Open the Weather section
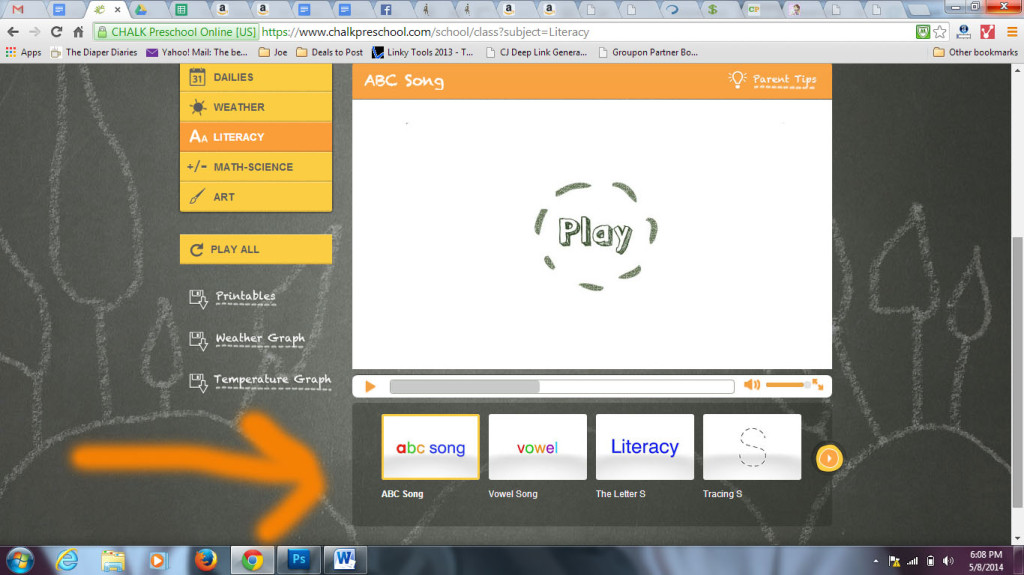This screenshot has height=575, width=1024. tap(255, 107)
